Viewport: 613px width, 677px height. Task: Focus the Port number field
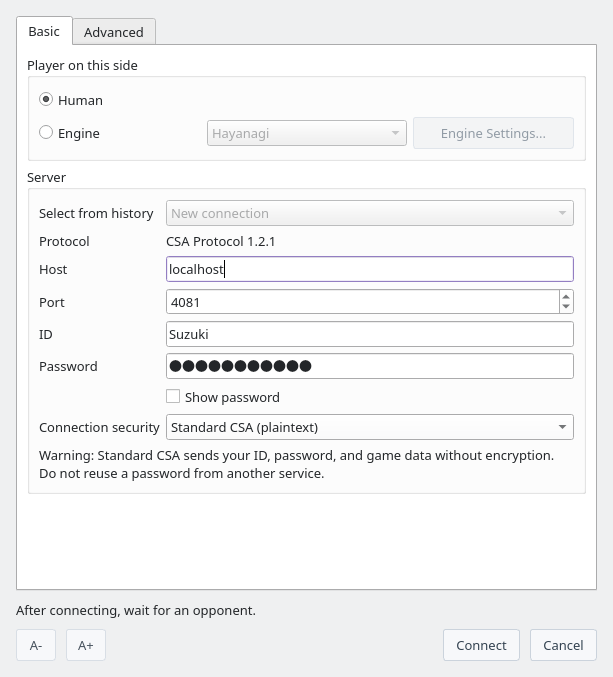363,302
